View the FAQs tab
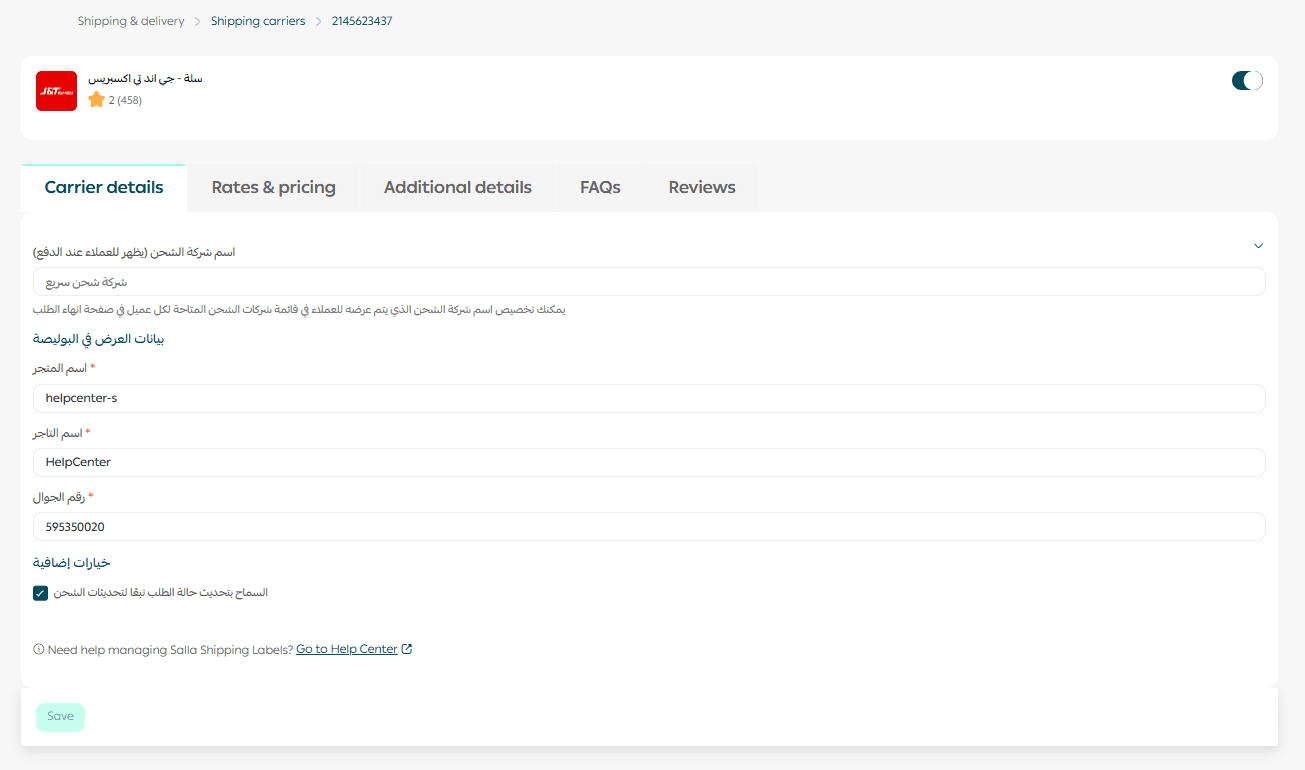This screenshot has height=770, width=1305. [600, 188]
